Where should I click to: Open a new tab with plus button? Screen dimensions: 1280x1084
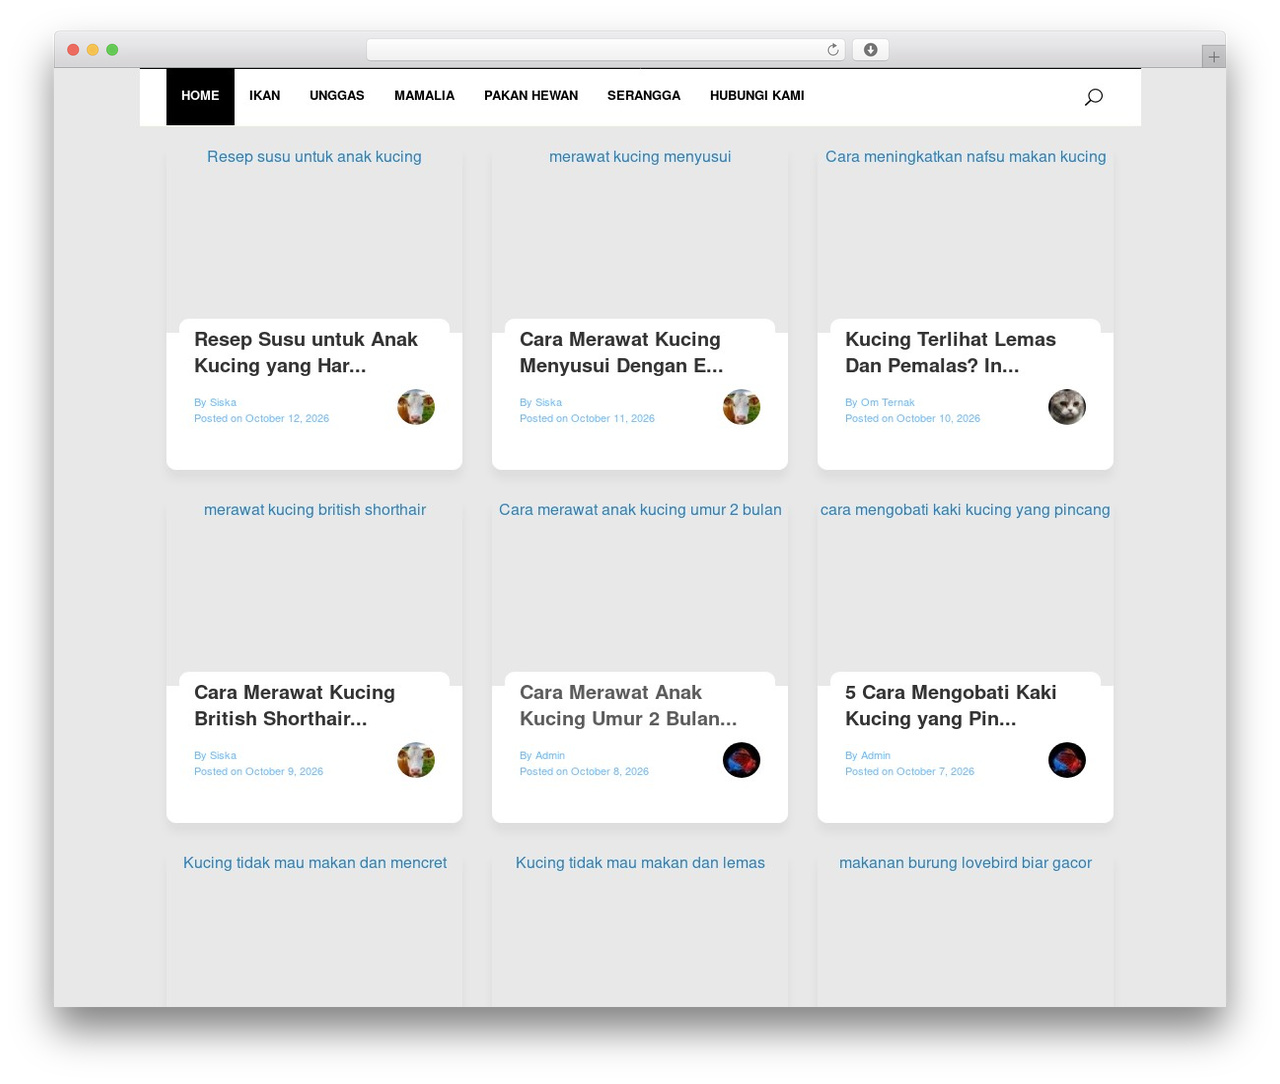coord(1213,57)
